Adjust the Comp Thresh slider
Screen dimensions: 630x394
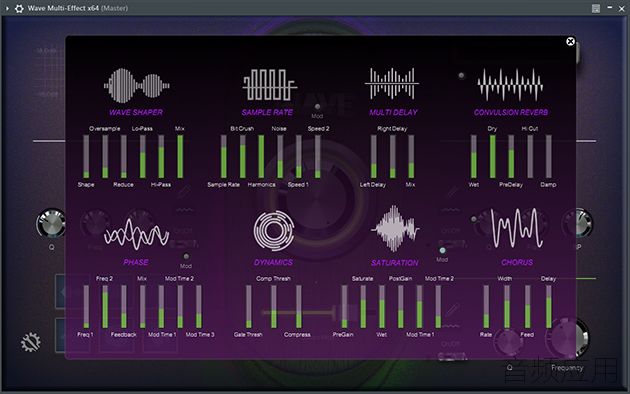point(274,306)
